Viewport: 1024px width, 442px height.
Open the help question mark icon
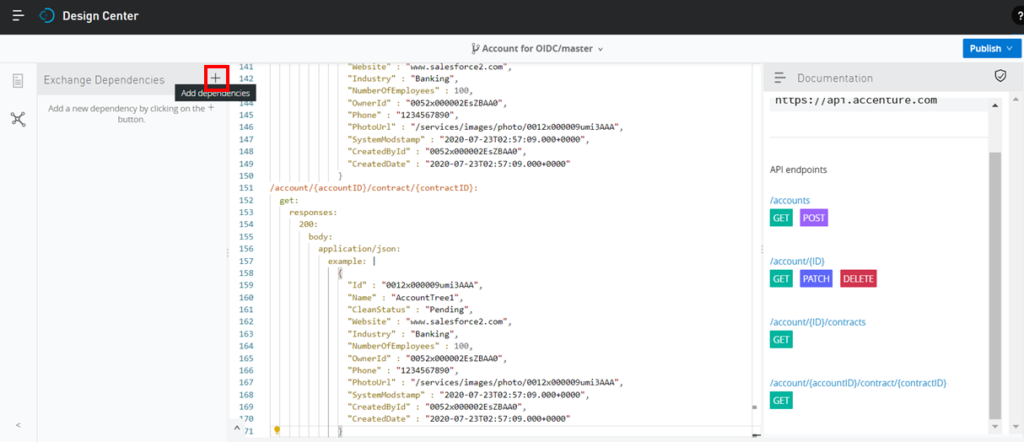click(x=1017, y=16)
